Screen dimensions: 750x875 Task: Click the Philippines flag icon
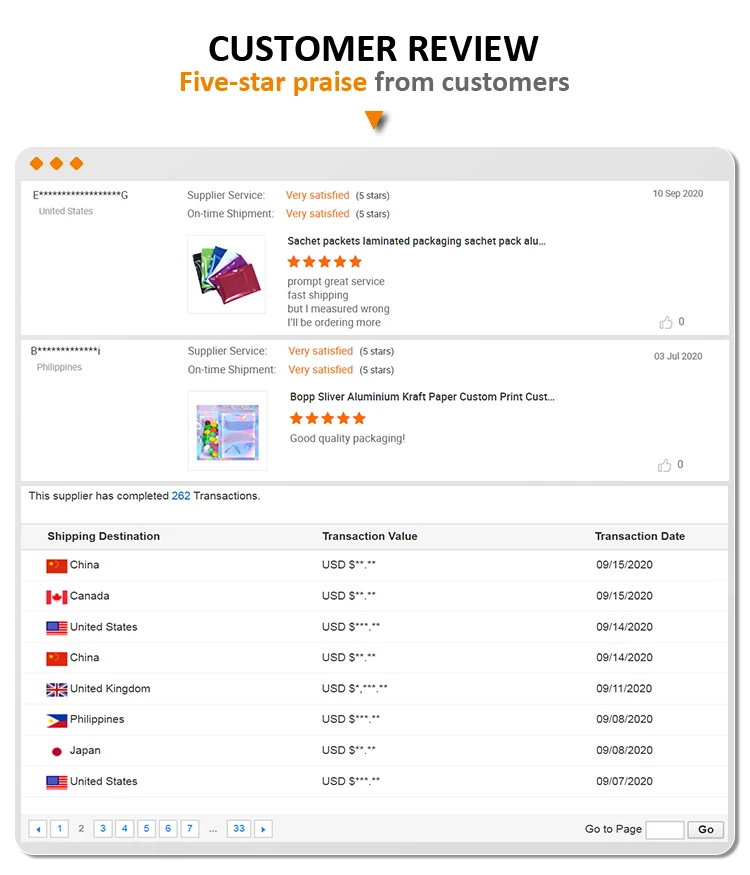(56, 720)
